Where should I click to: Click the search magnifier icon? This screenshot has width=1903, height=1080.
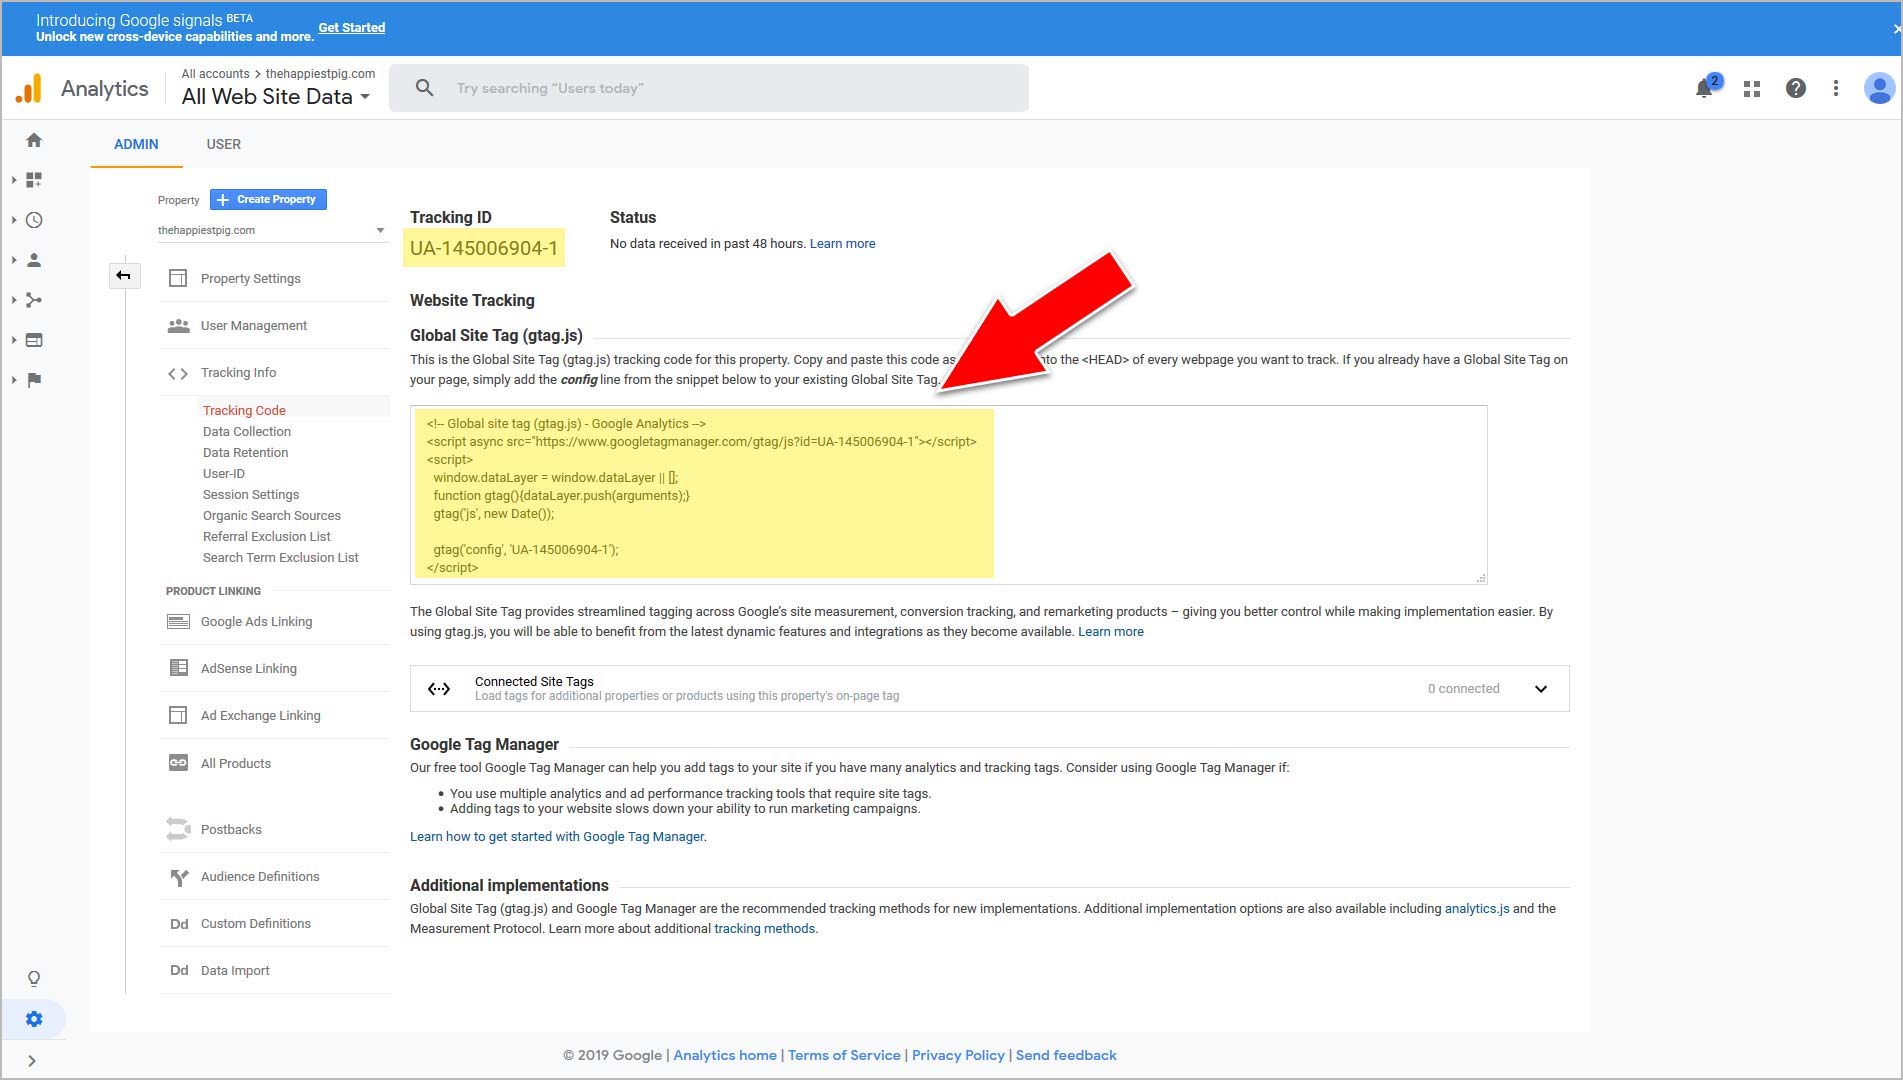point(424,88)
